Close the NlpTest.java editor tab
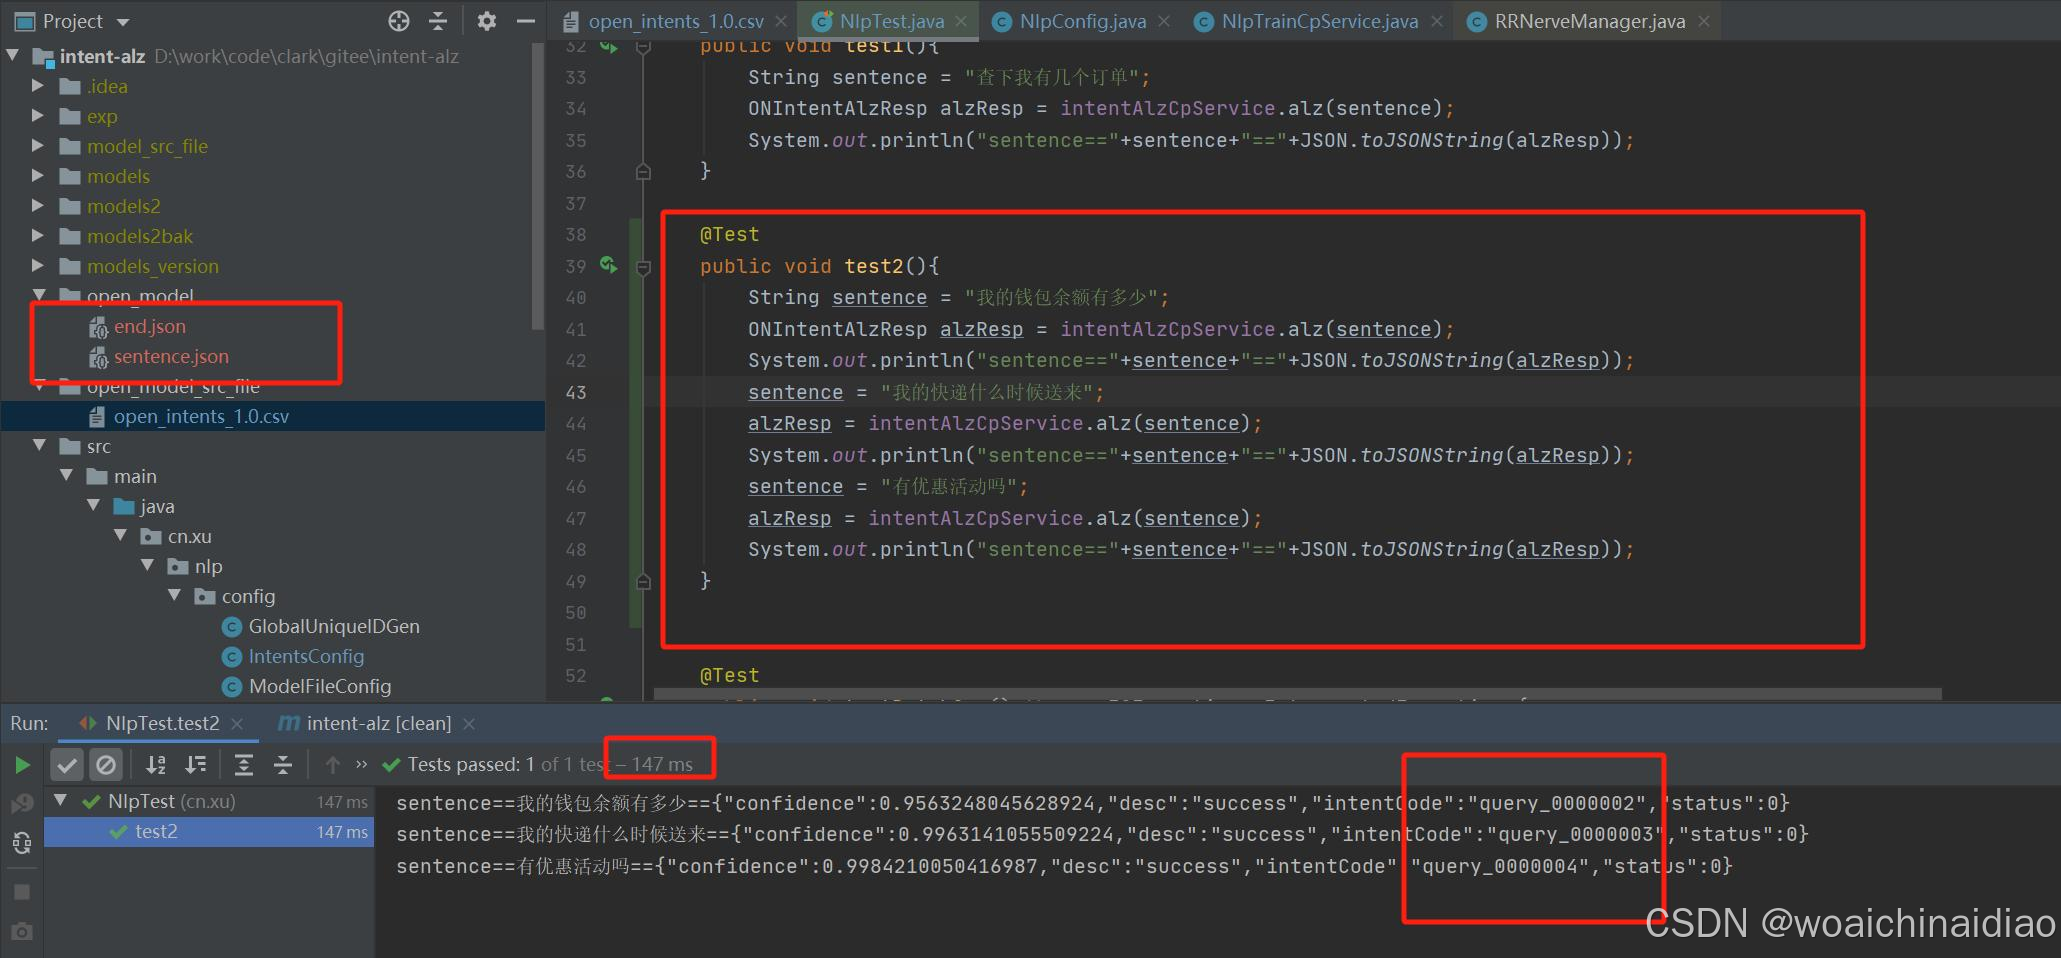 [x=961, y=21]
